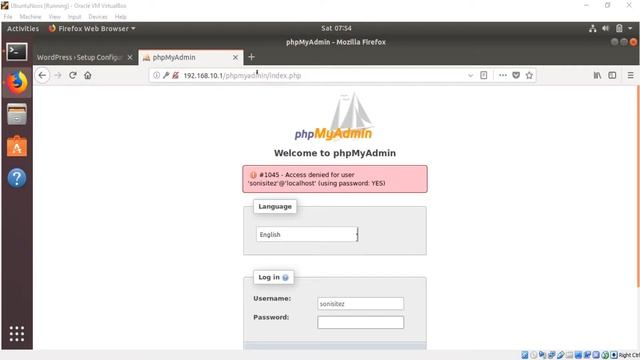
Task: Open the VirtualBox Input menu
Action: (x=74, y=17)
